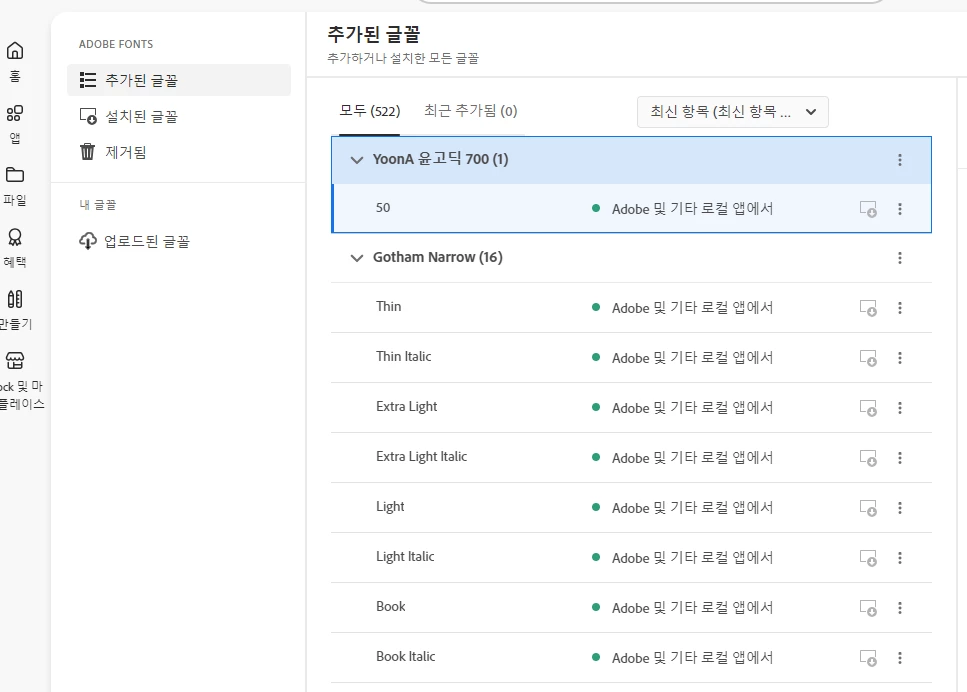Image resolution: width=967 pixels, height=692 pixels.
Task: Open the Apps icon in left rail
Action: pyautogui.click(x=15, y=113)
